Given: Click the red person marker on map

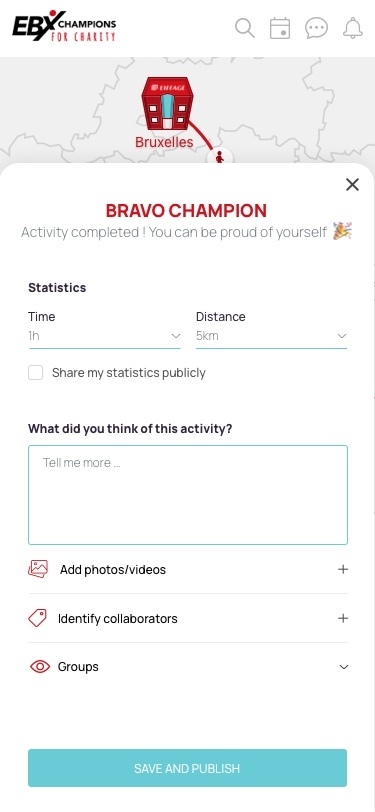Looking at the screenshot, I should pos(220,156).
